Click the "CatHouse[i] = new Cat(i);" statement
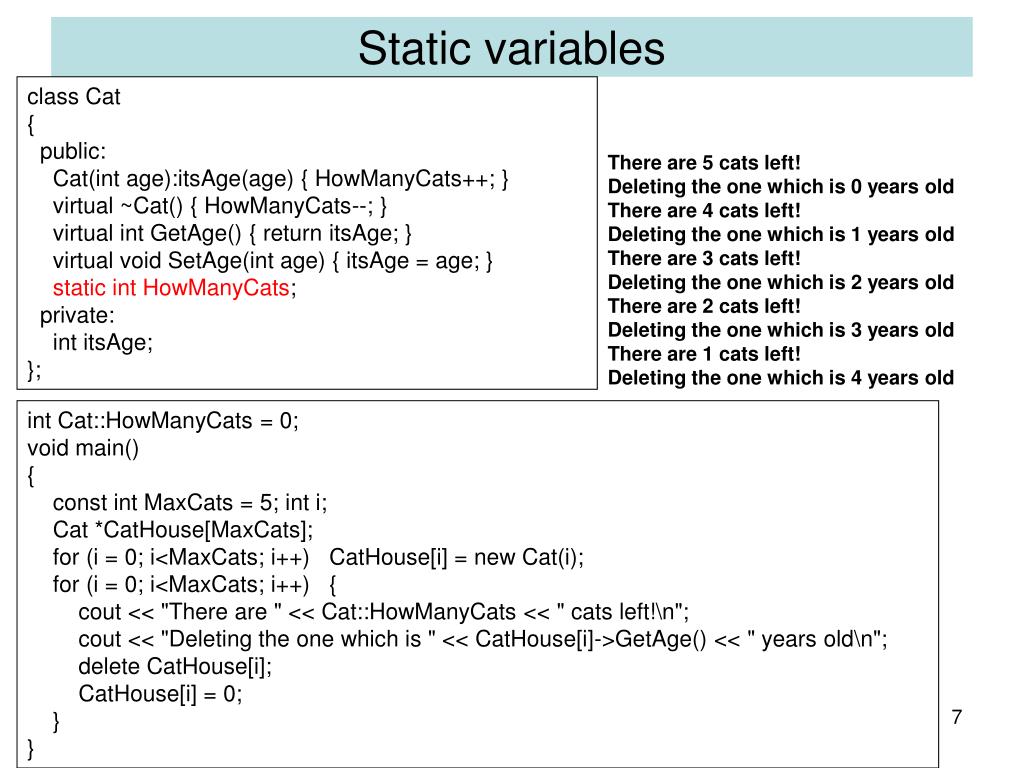1024x768 pixels. pyautogui.click(x=456, y=557)
